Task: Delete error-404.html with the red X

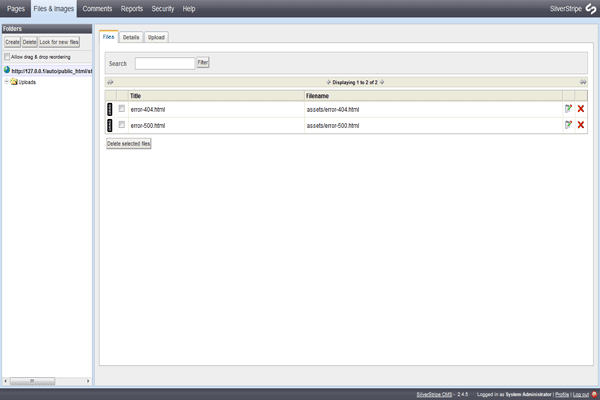Action: (x=580, y=109)
